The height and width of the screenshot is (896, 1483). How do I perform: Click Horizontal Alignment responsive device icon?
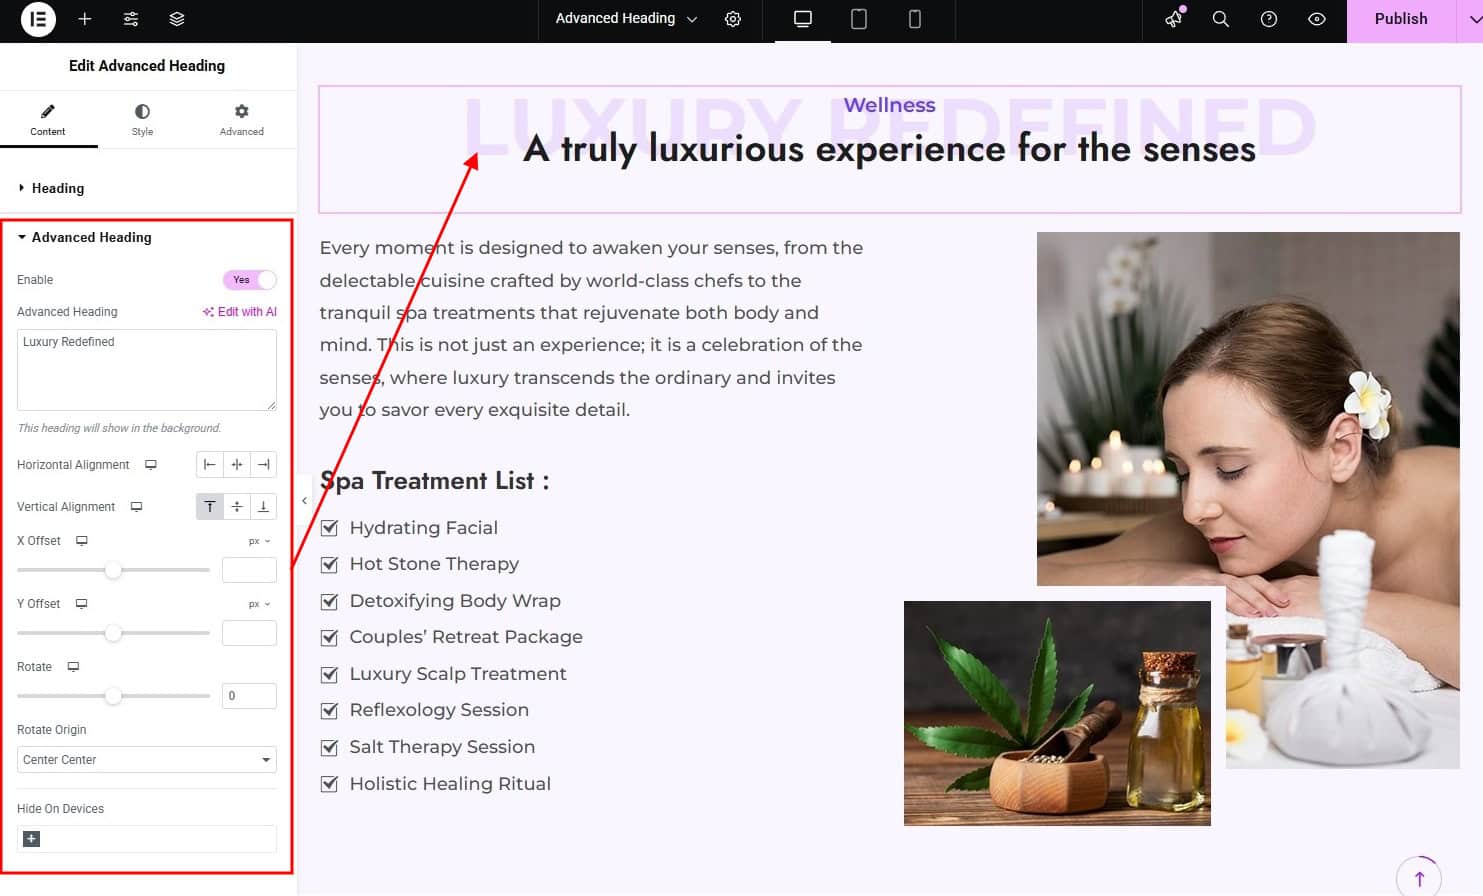point(151,465)
